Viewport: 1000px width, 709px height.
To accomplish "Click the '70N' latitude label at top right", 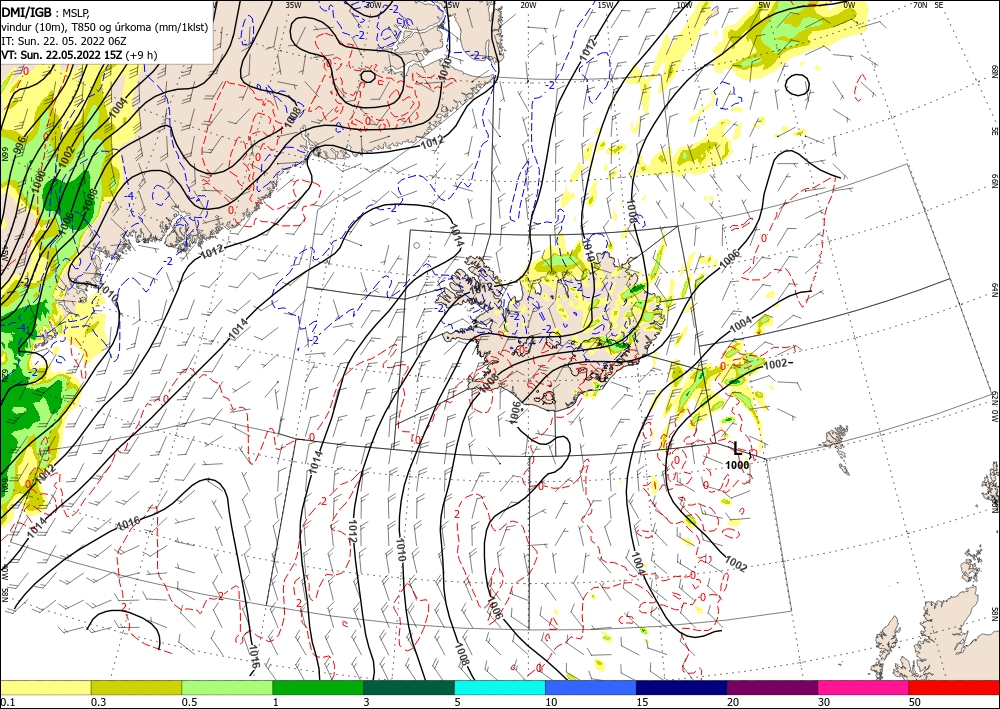I will click(920, 5).
